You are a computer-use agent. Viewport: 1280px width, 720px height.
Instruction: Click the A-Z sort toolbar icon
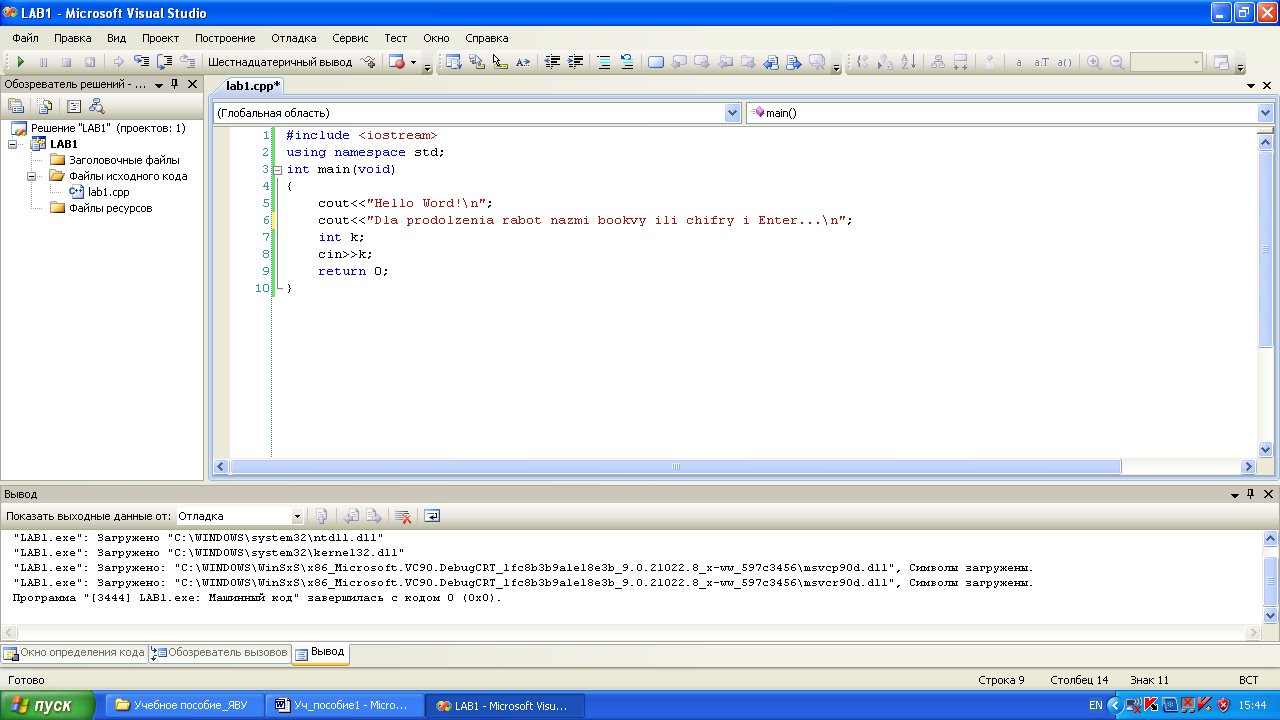908,62
